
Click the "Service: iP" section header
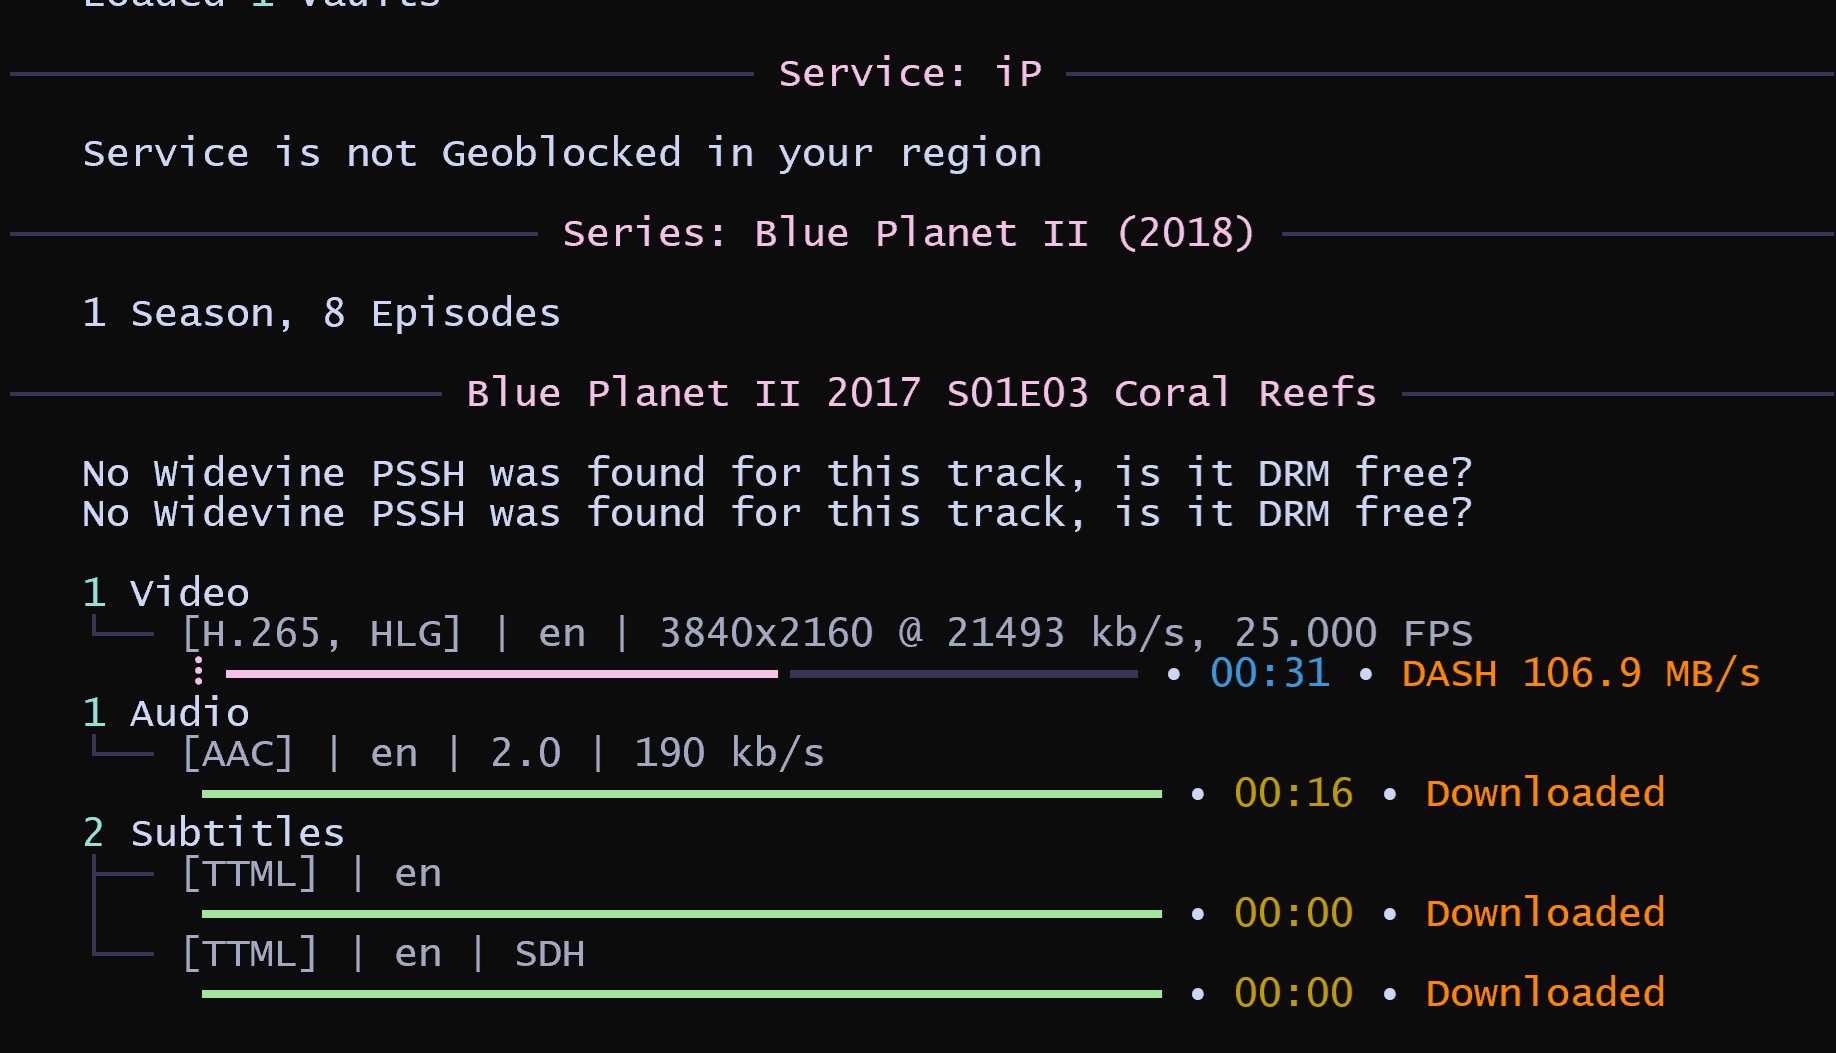pos(910,73)
